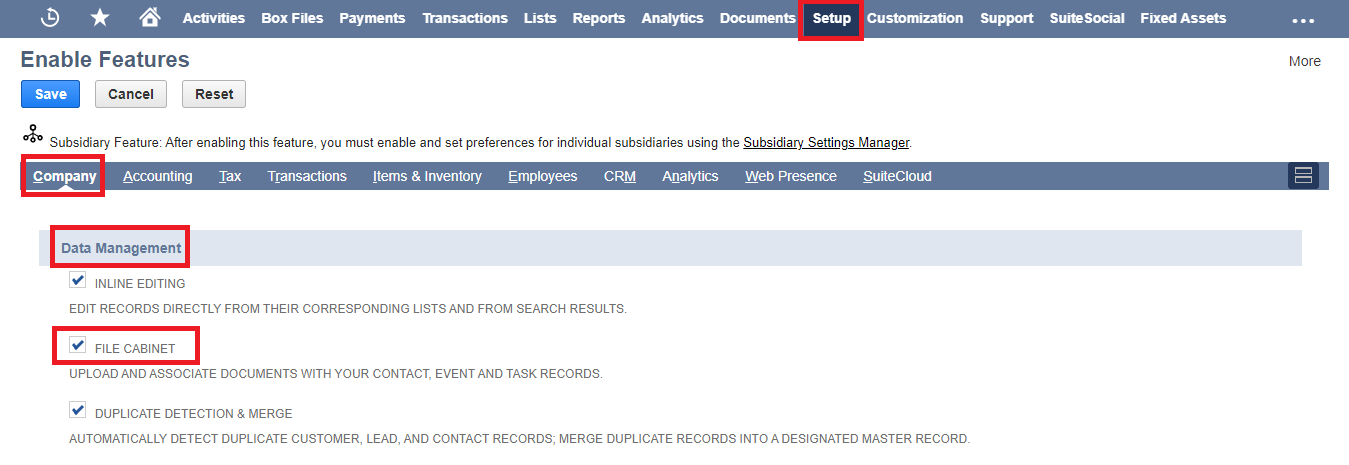Open the Box Files menu
This screenshot has height=465, width=1349.
pos(292,18)
